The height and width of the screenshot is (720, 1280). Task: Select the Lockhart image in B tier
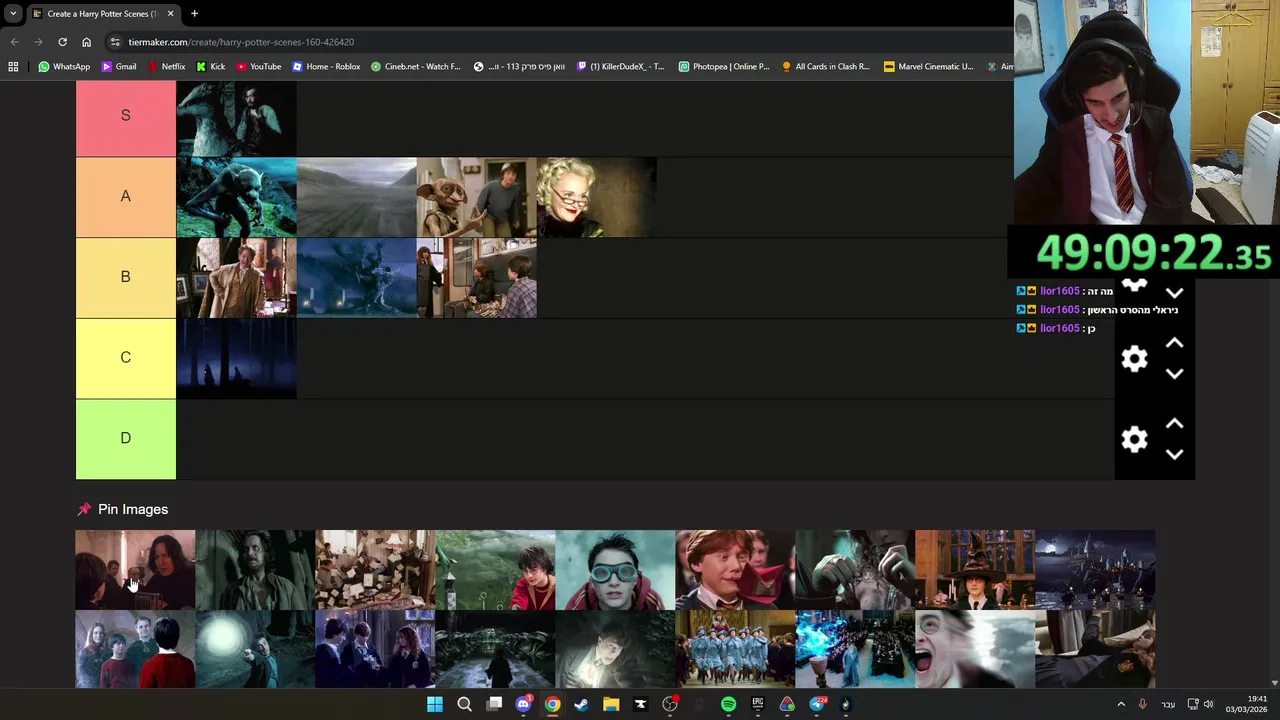[x=236, y=278]
